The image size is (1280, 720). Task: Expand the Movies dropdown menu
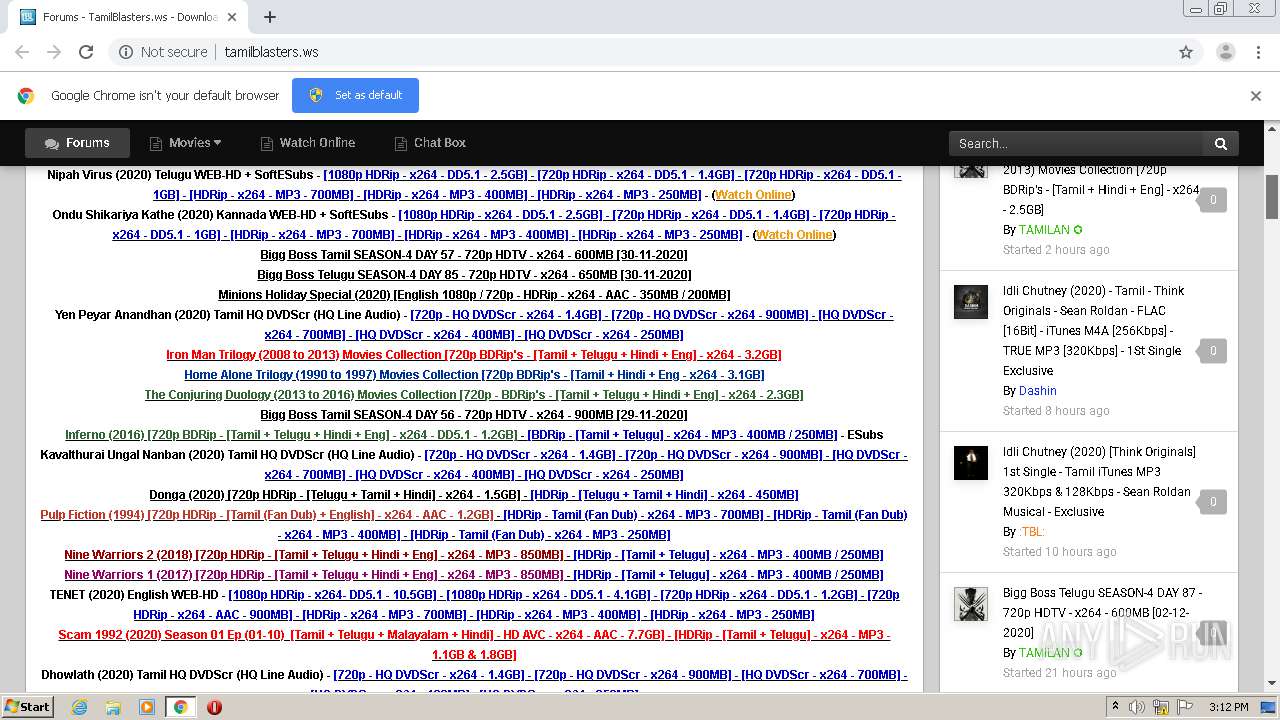coord(185,143)
